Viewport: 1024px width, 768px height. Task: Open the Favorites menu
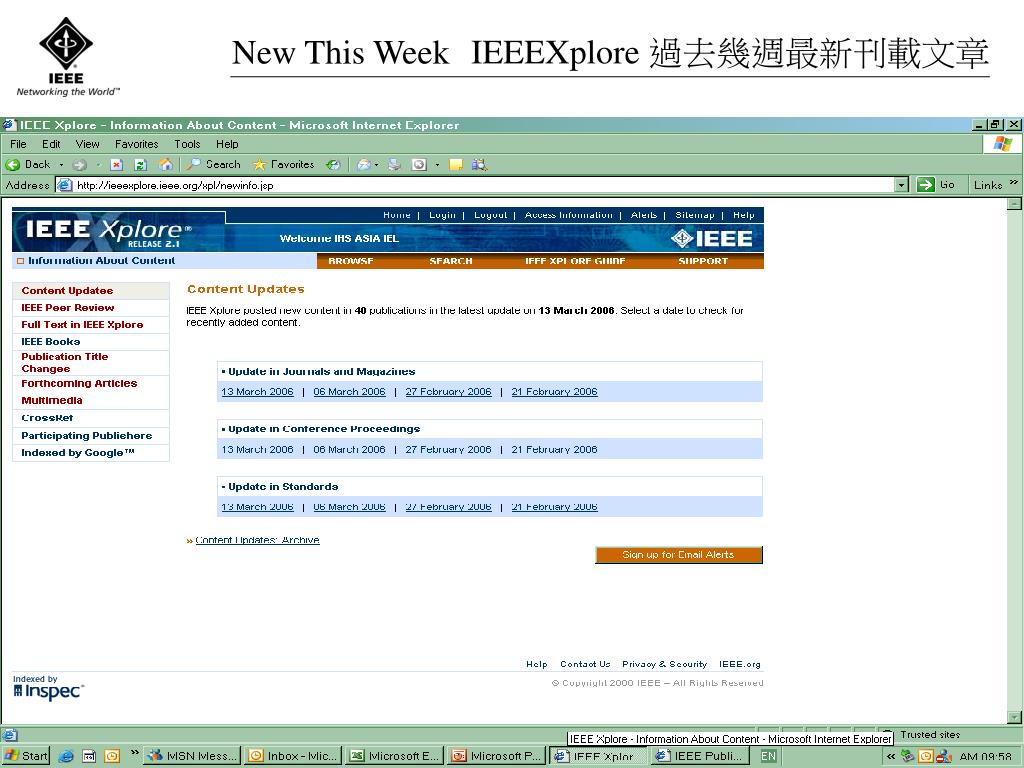point(136,144)
